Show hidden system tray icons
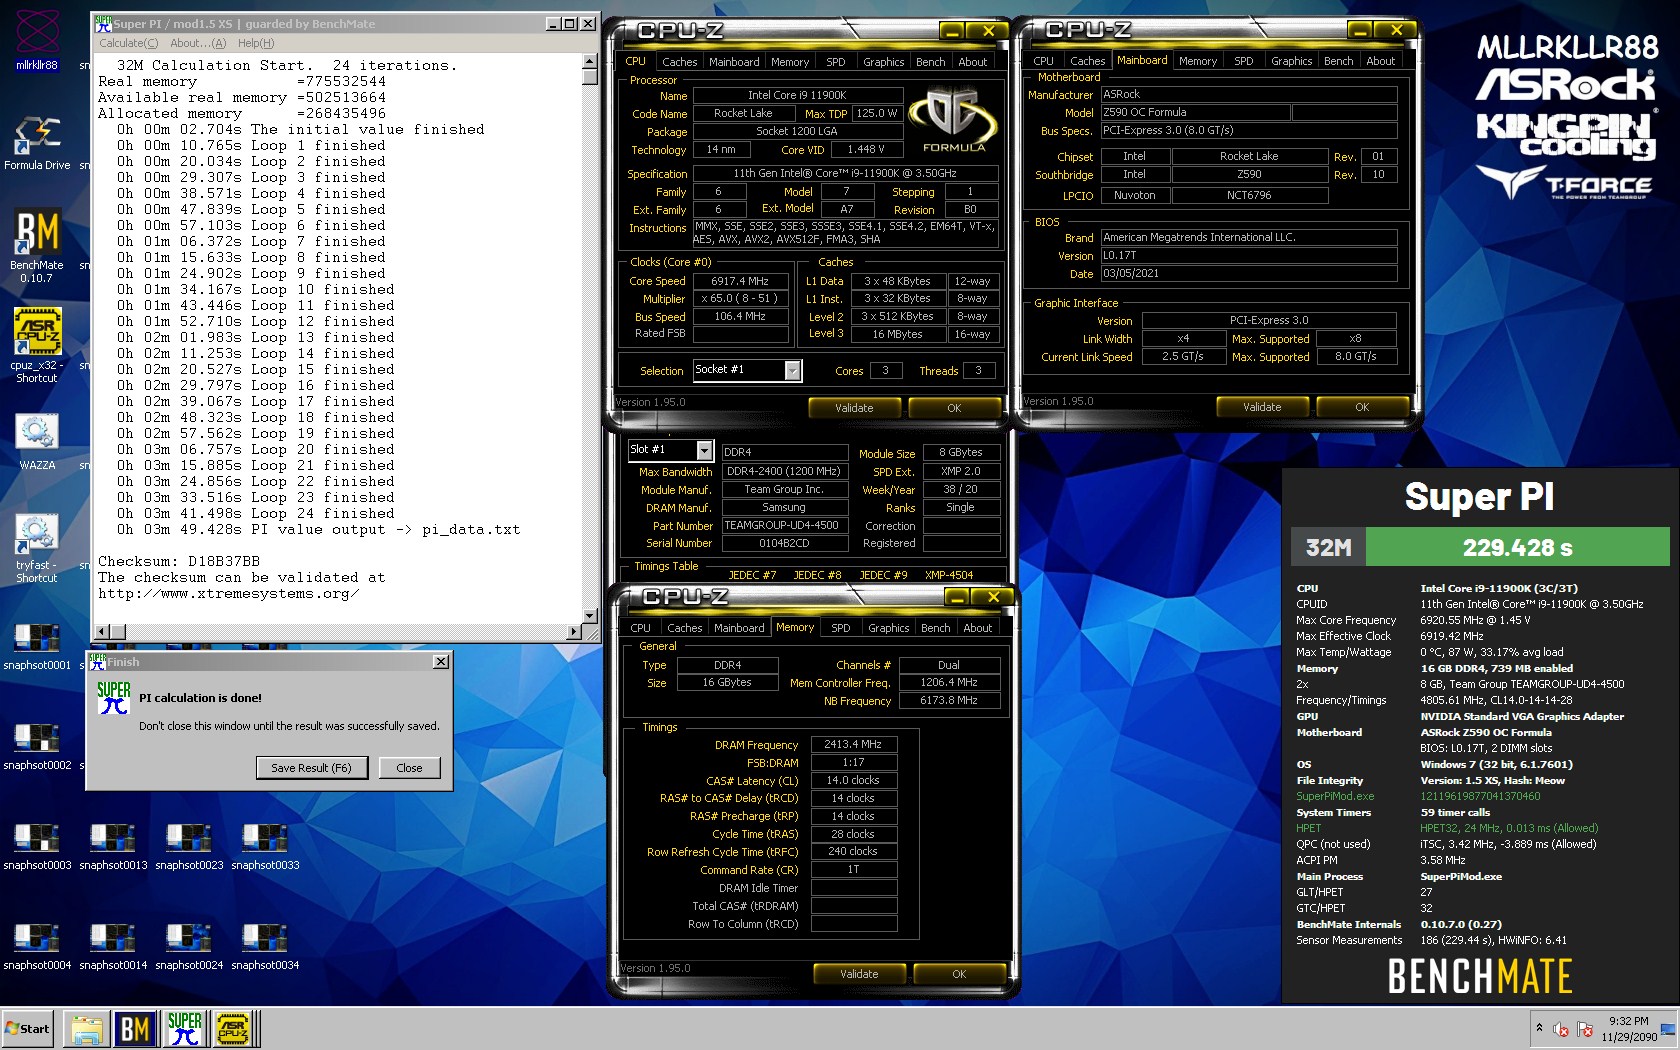Viewport: 1680px width, 1050px height. click(1539, 1028)
